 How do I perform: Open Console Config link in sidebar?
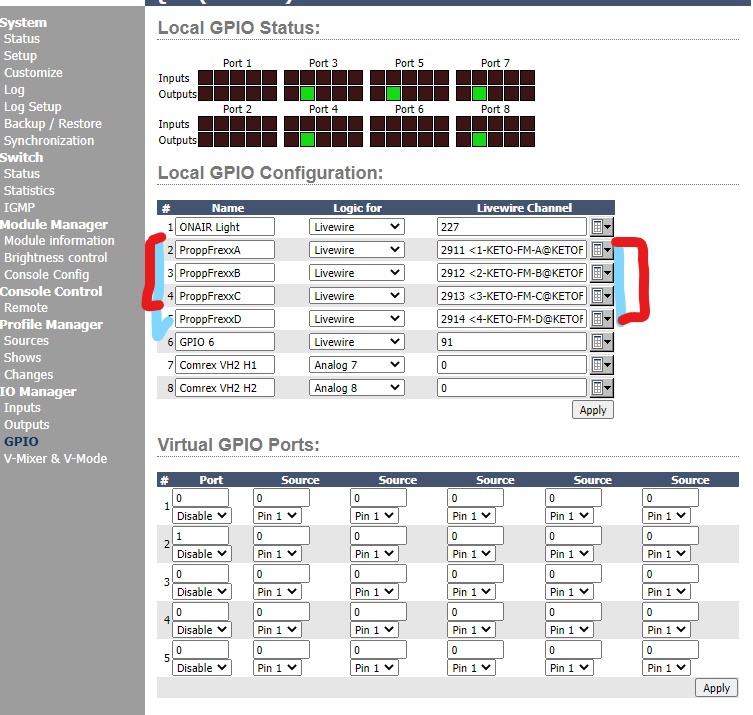46,275
